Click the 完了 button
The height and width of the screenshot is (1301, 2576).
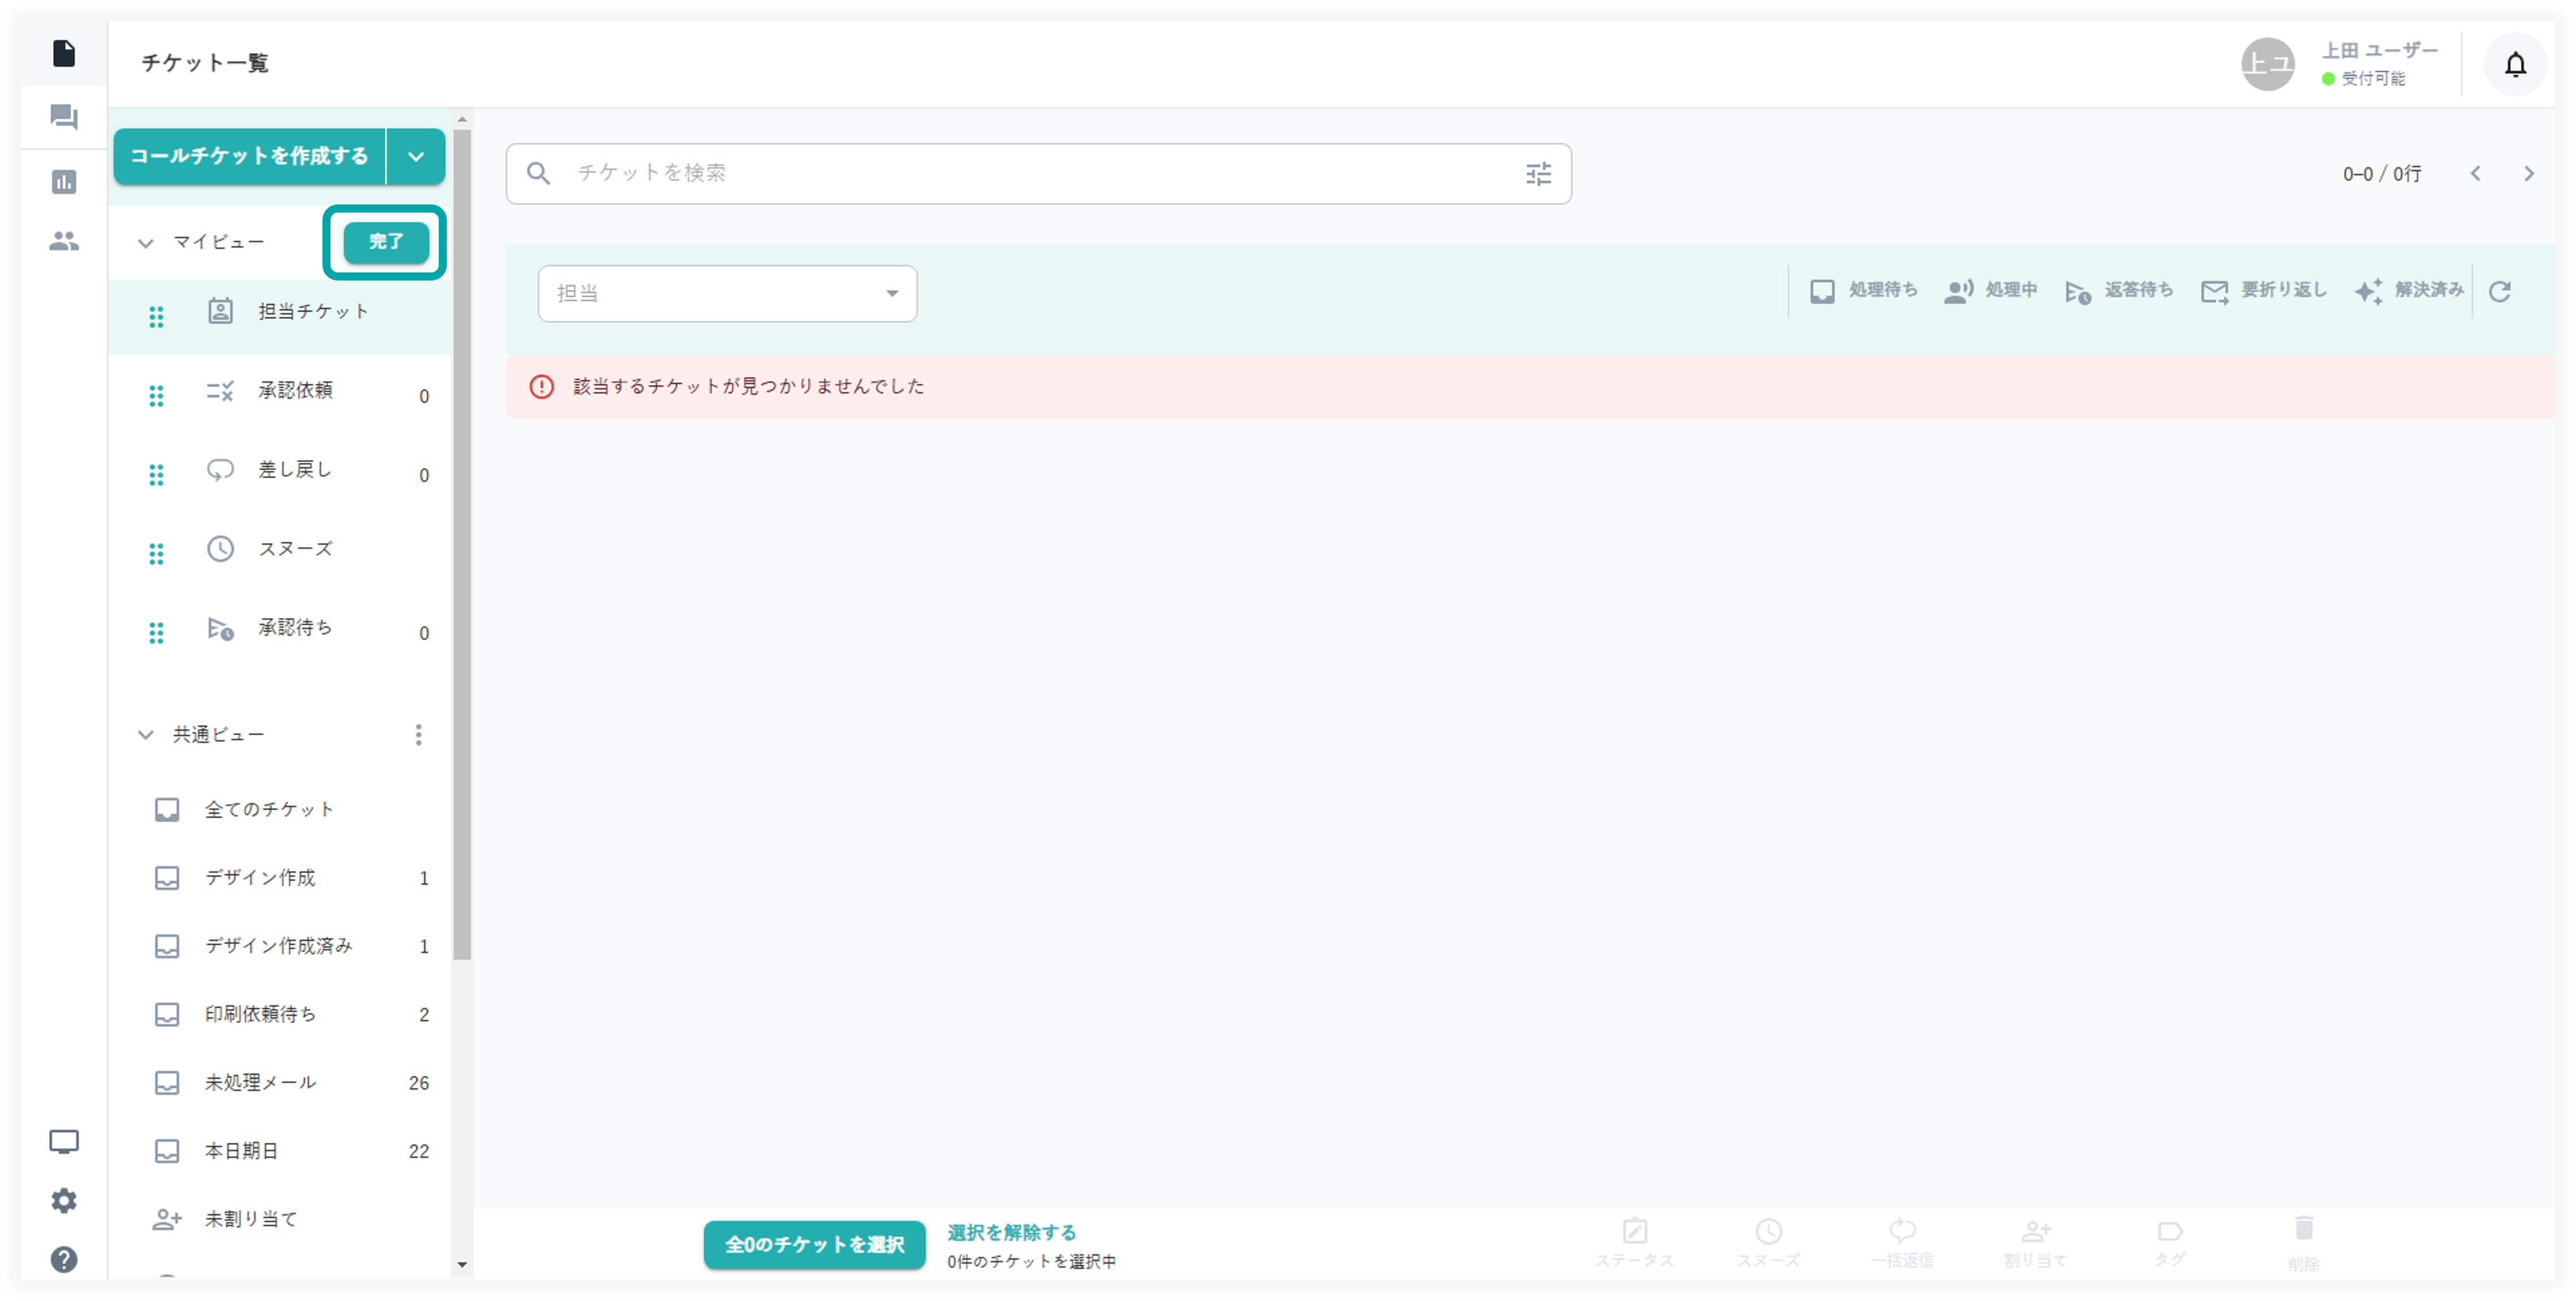(386, 242)
